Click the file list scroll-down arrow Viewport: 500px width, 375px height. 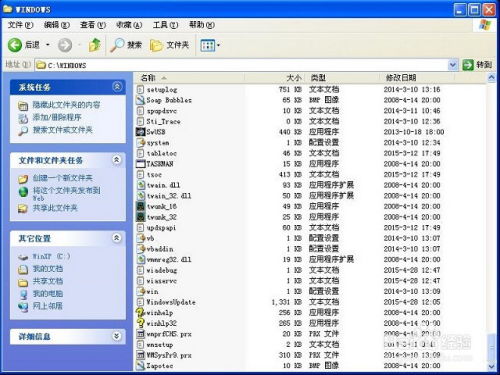point(491,366)
